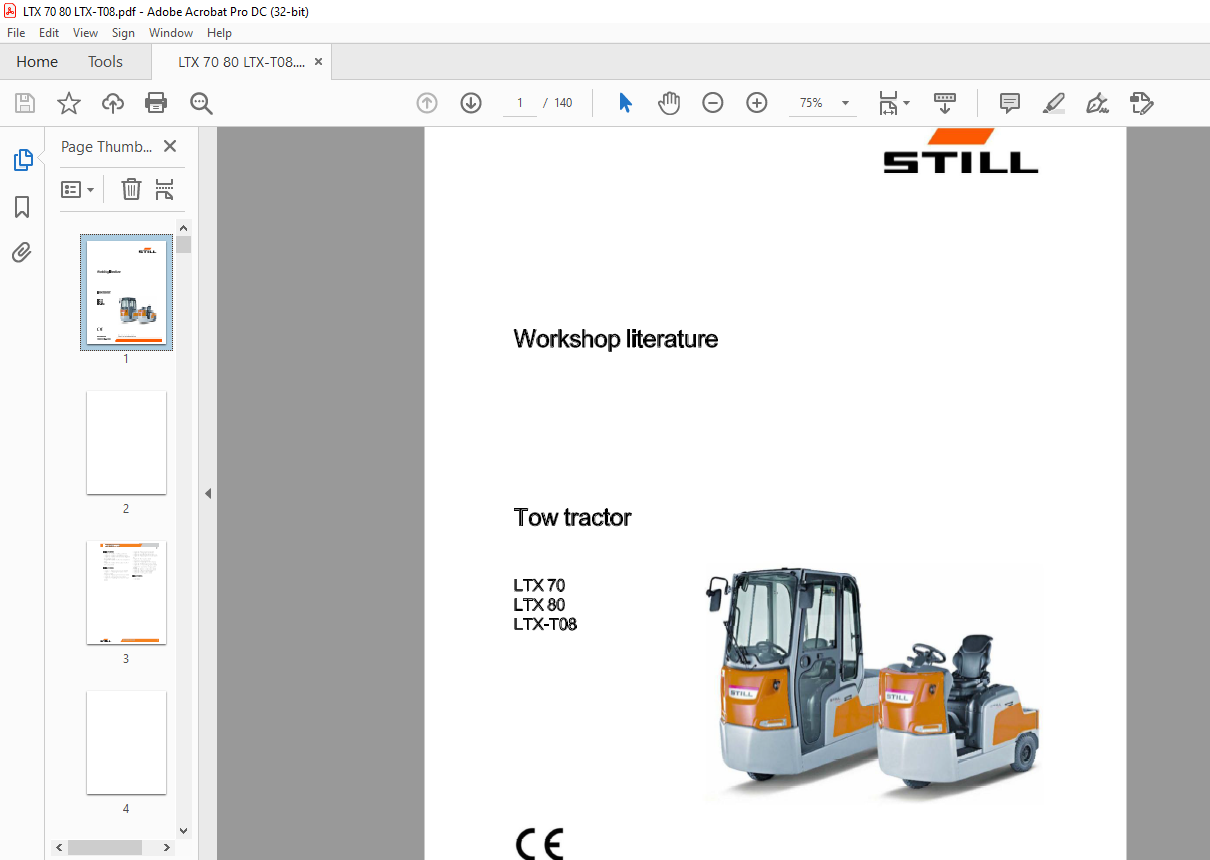
Task: Print the document using the printer icon
Action: point(156,103)
